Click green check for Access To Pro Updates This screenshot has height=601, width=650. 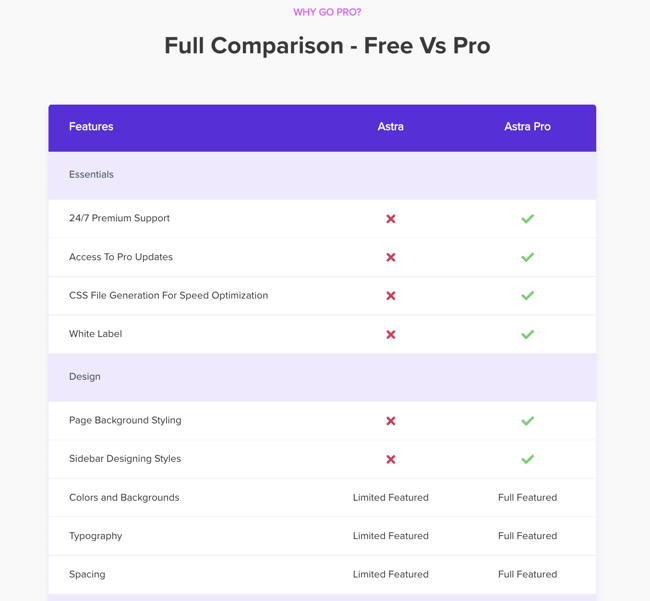527,257
